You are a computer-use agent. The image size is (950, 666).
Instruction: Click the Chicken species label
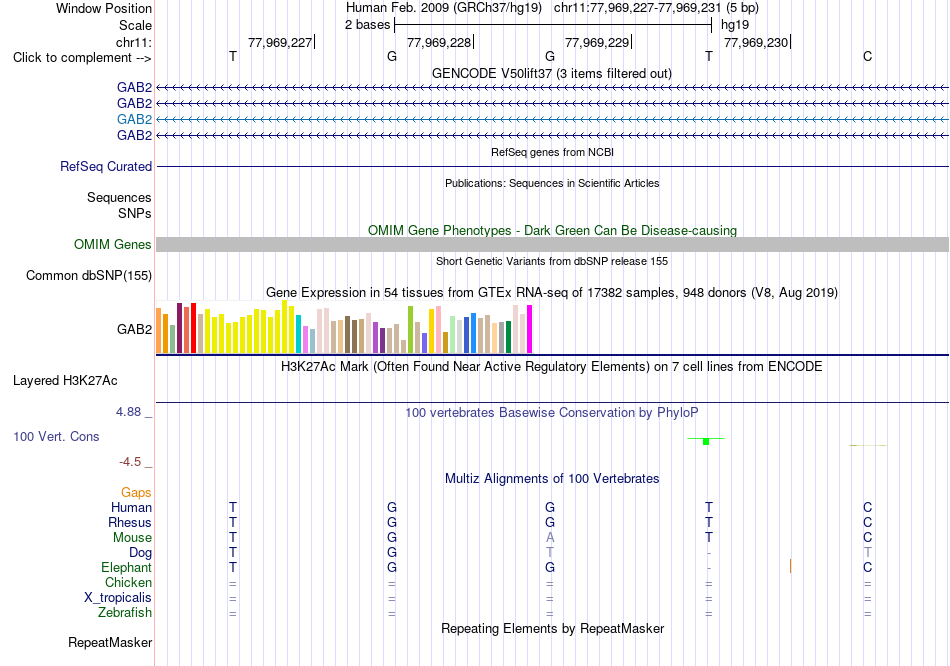[x=128, y=582]
